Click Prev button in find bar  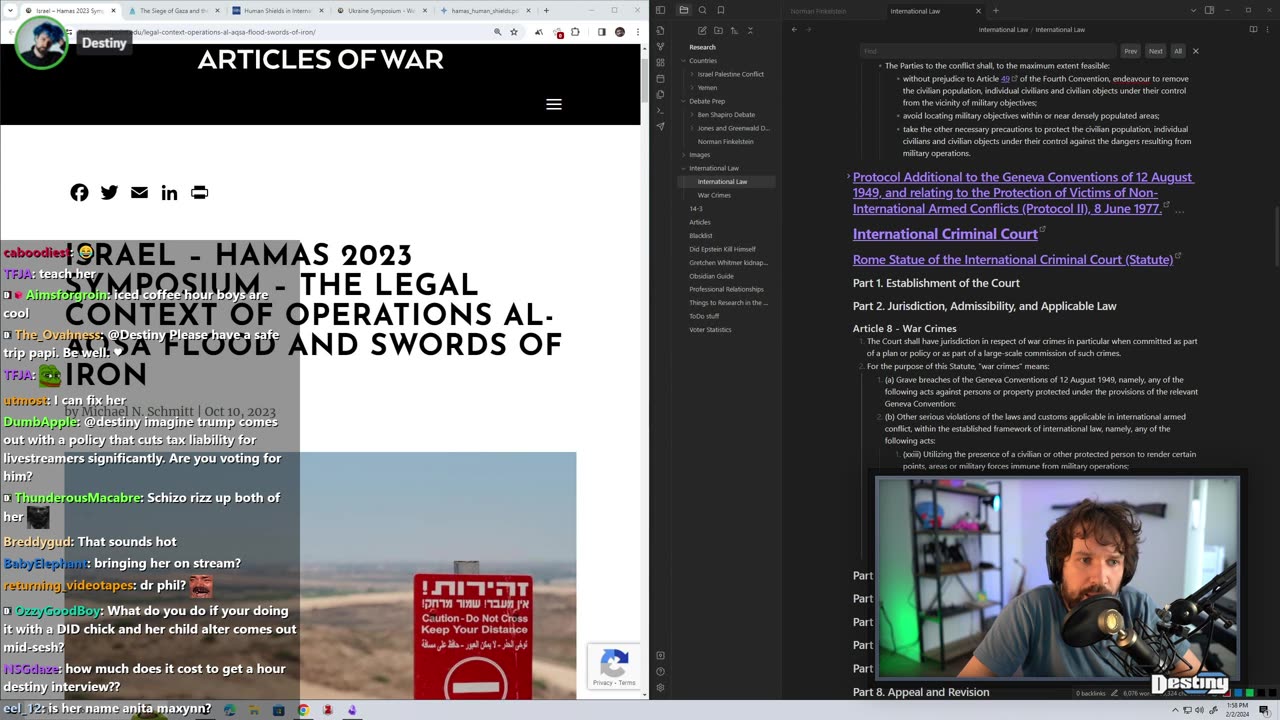[1130, 51]
